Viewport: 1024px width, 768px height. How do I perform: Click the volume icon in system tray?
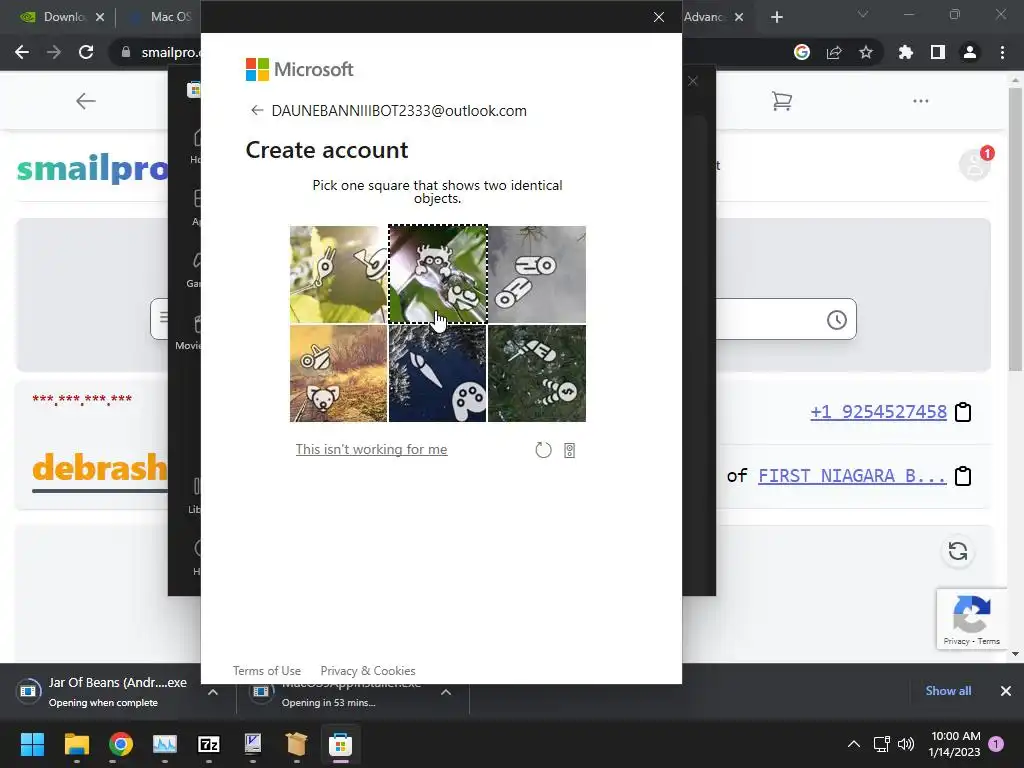[x=906, y=744]
